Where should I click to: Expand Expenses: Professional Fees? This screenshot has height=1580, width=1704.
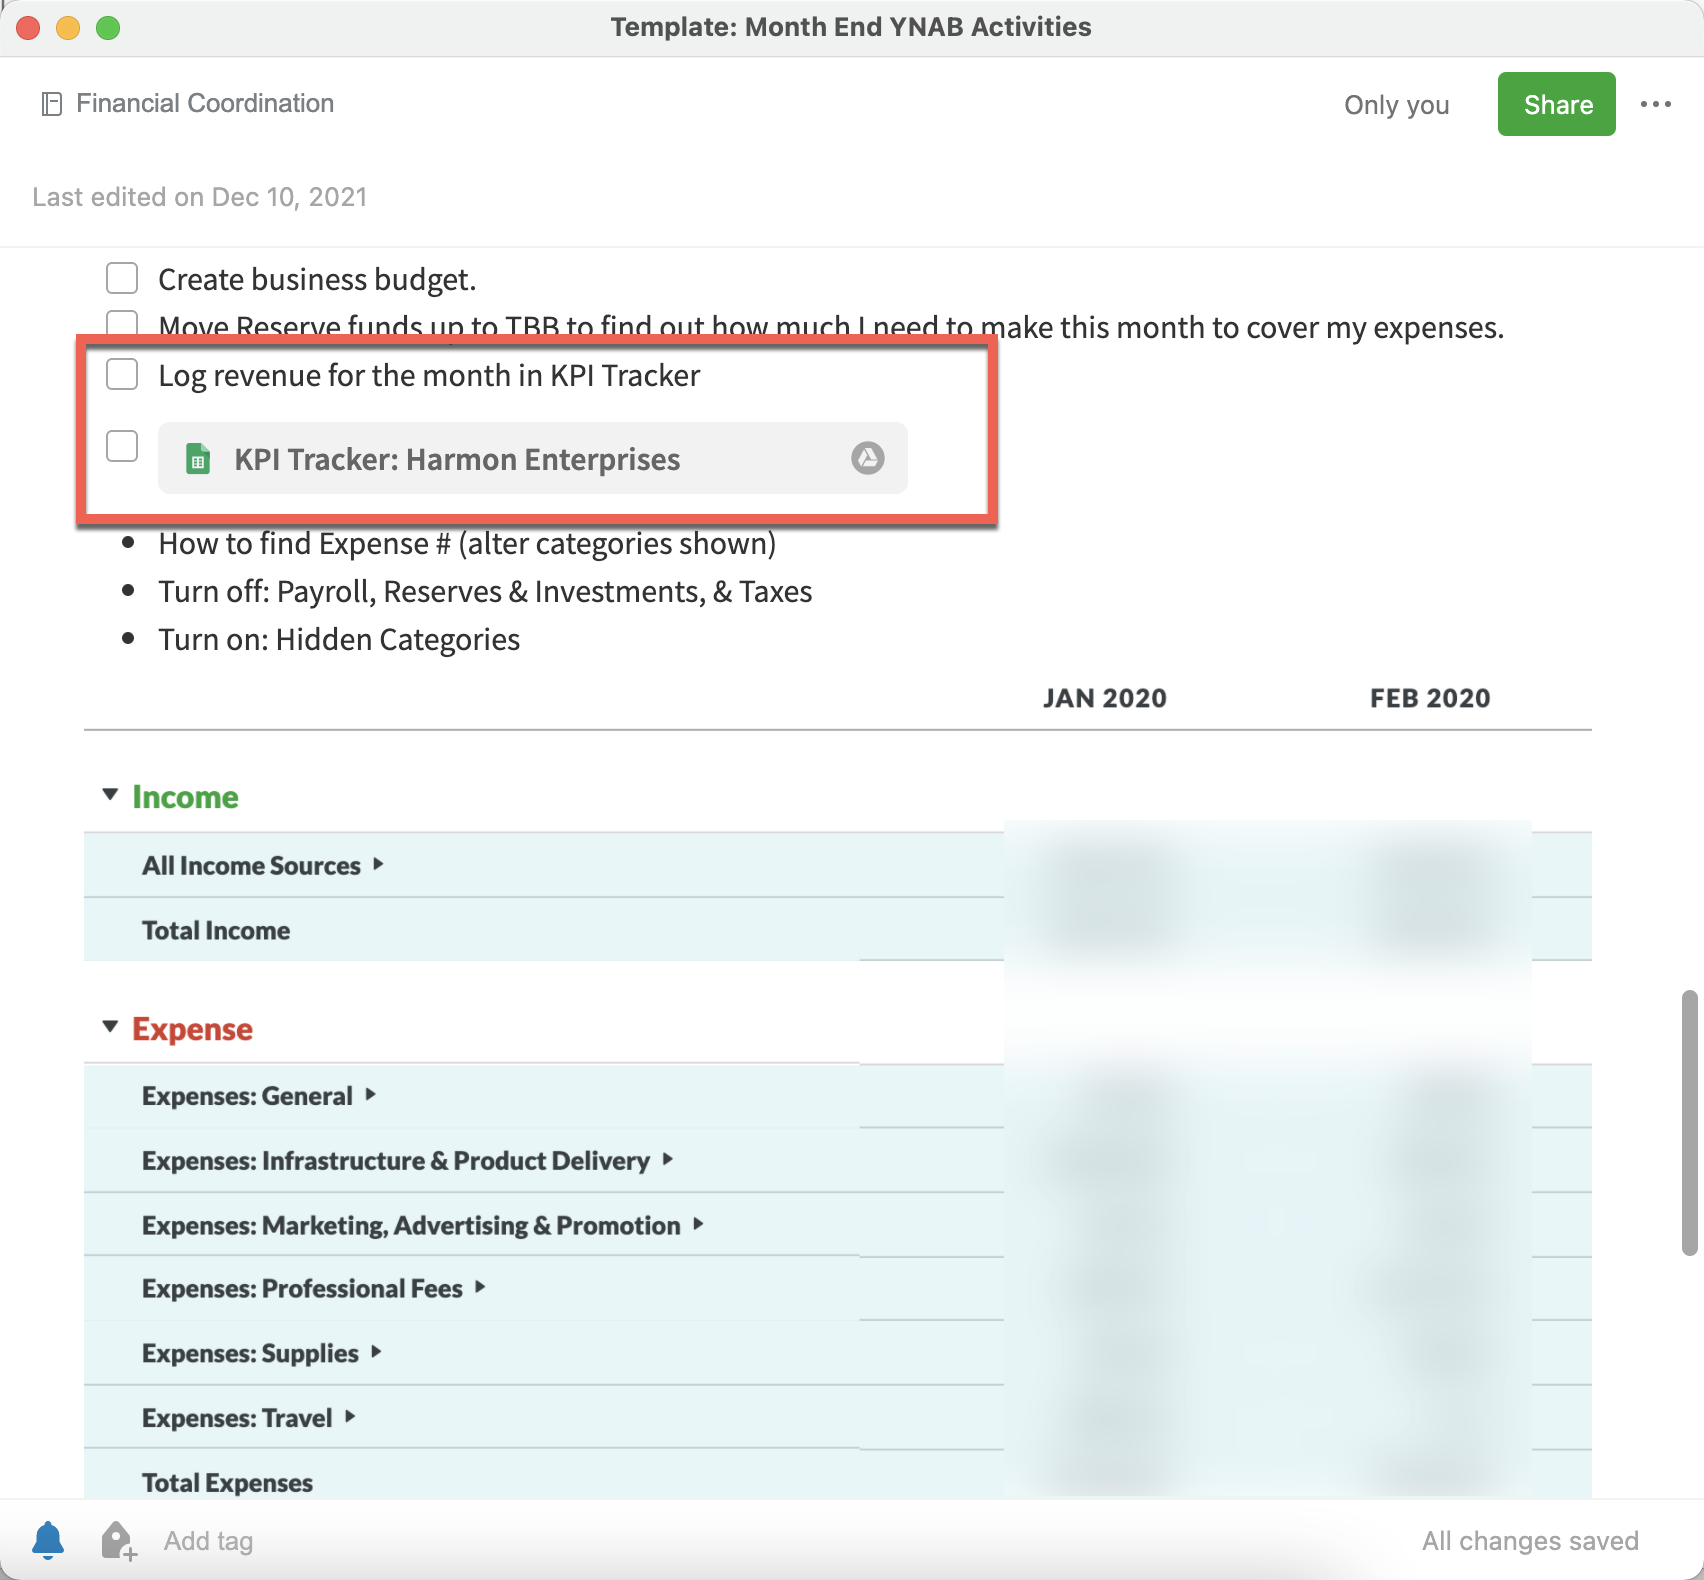tap(482, 1288)
